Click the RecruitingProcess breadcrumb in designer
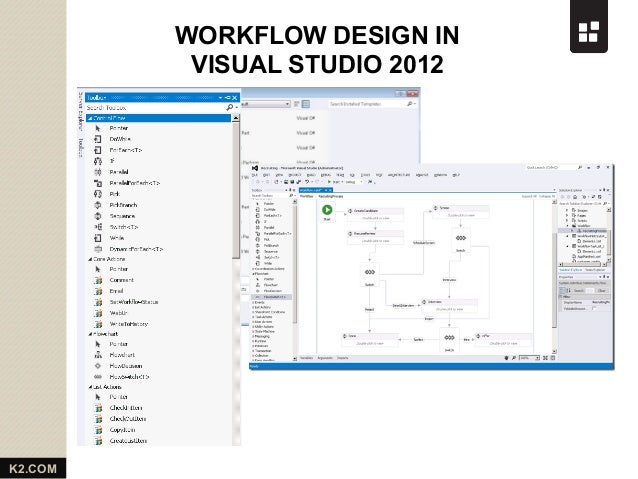 point(331,197)
